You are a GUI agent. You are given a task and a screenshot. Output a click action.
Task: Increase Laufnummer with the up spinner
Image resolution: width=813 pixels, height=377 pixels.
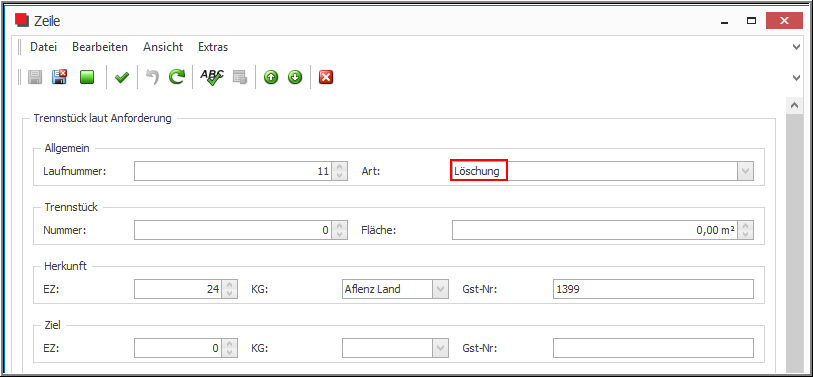tap(340, 167)
